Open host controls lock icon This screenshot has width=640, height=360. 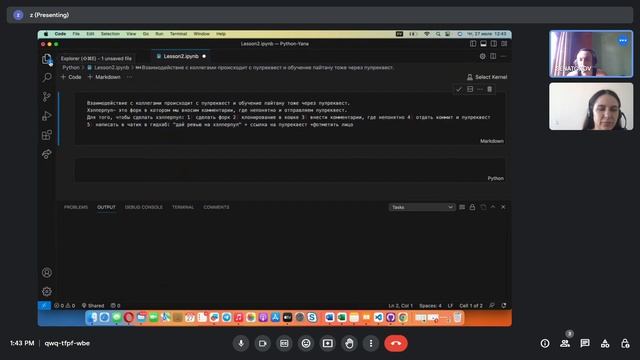coord(625,344)
